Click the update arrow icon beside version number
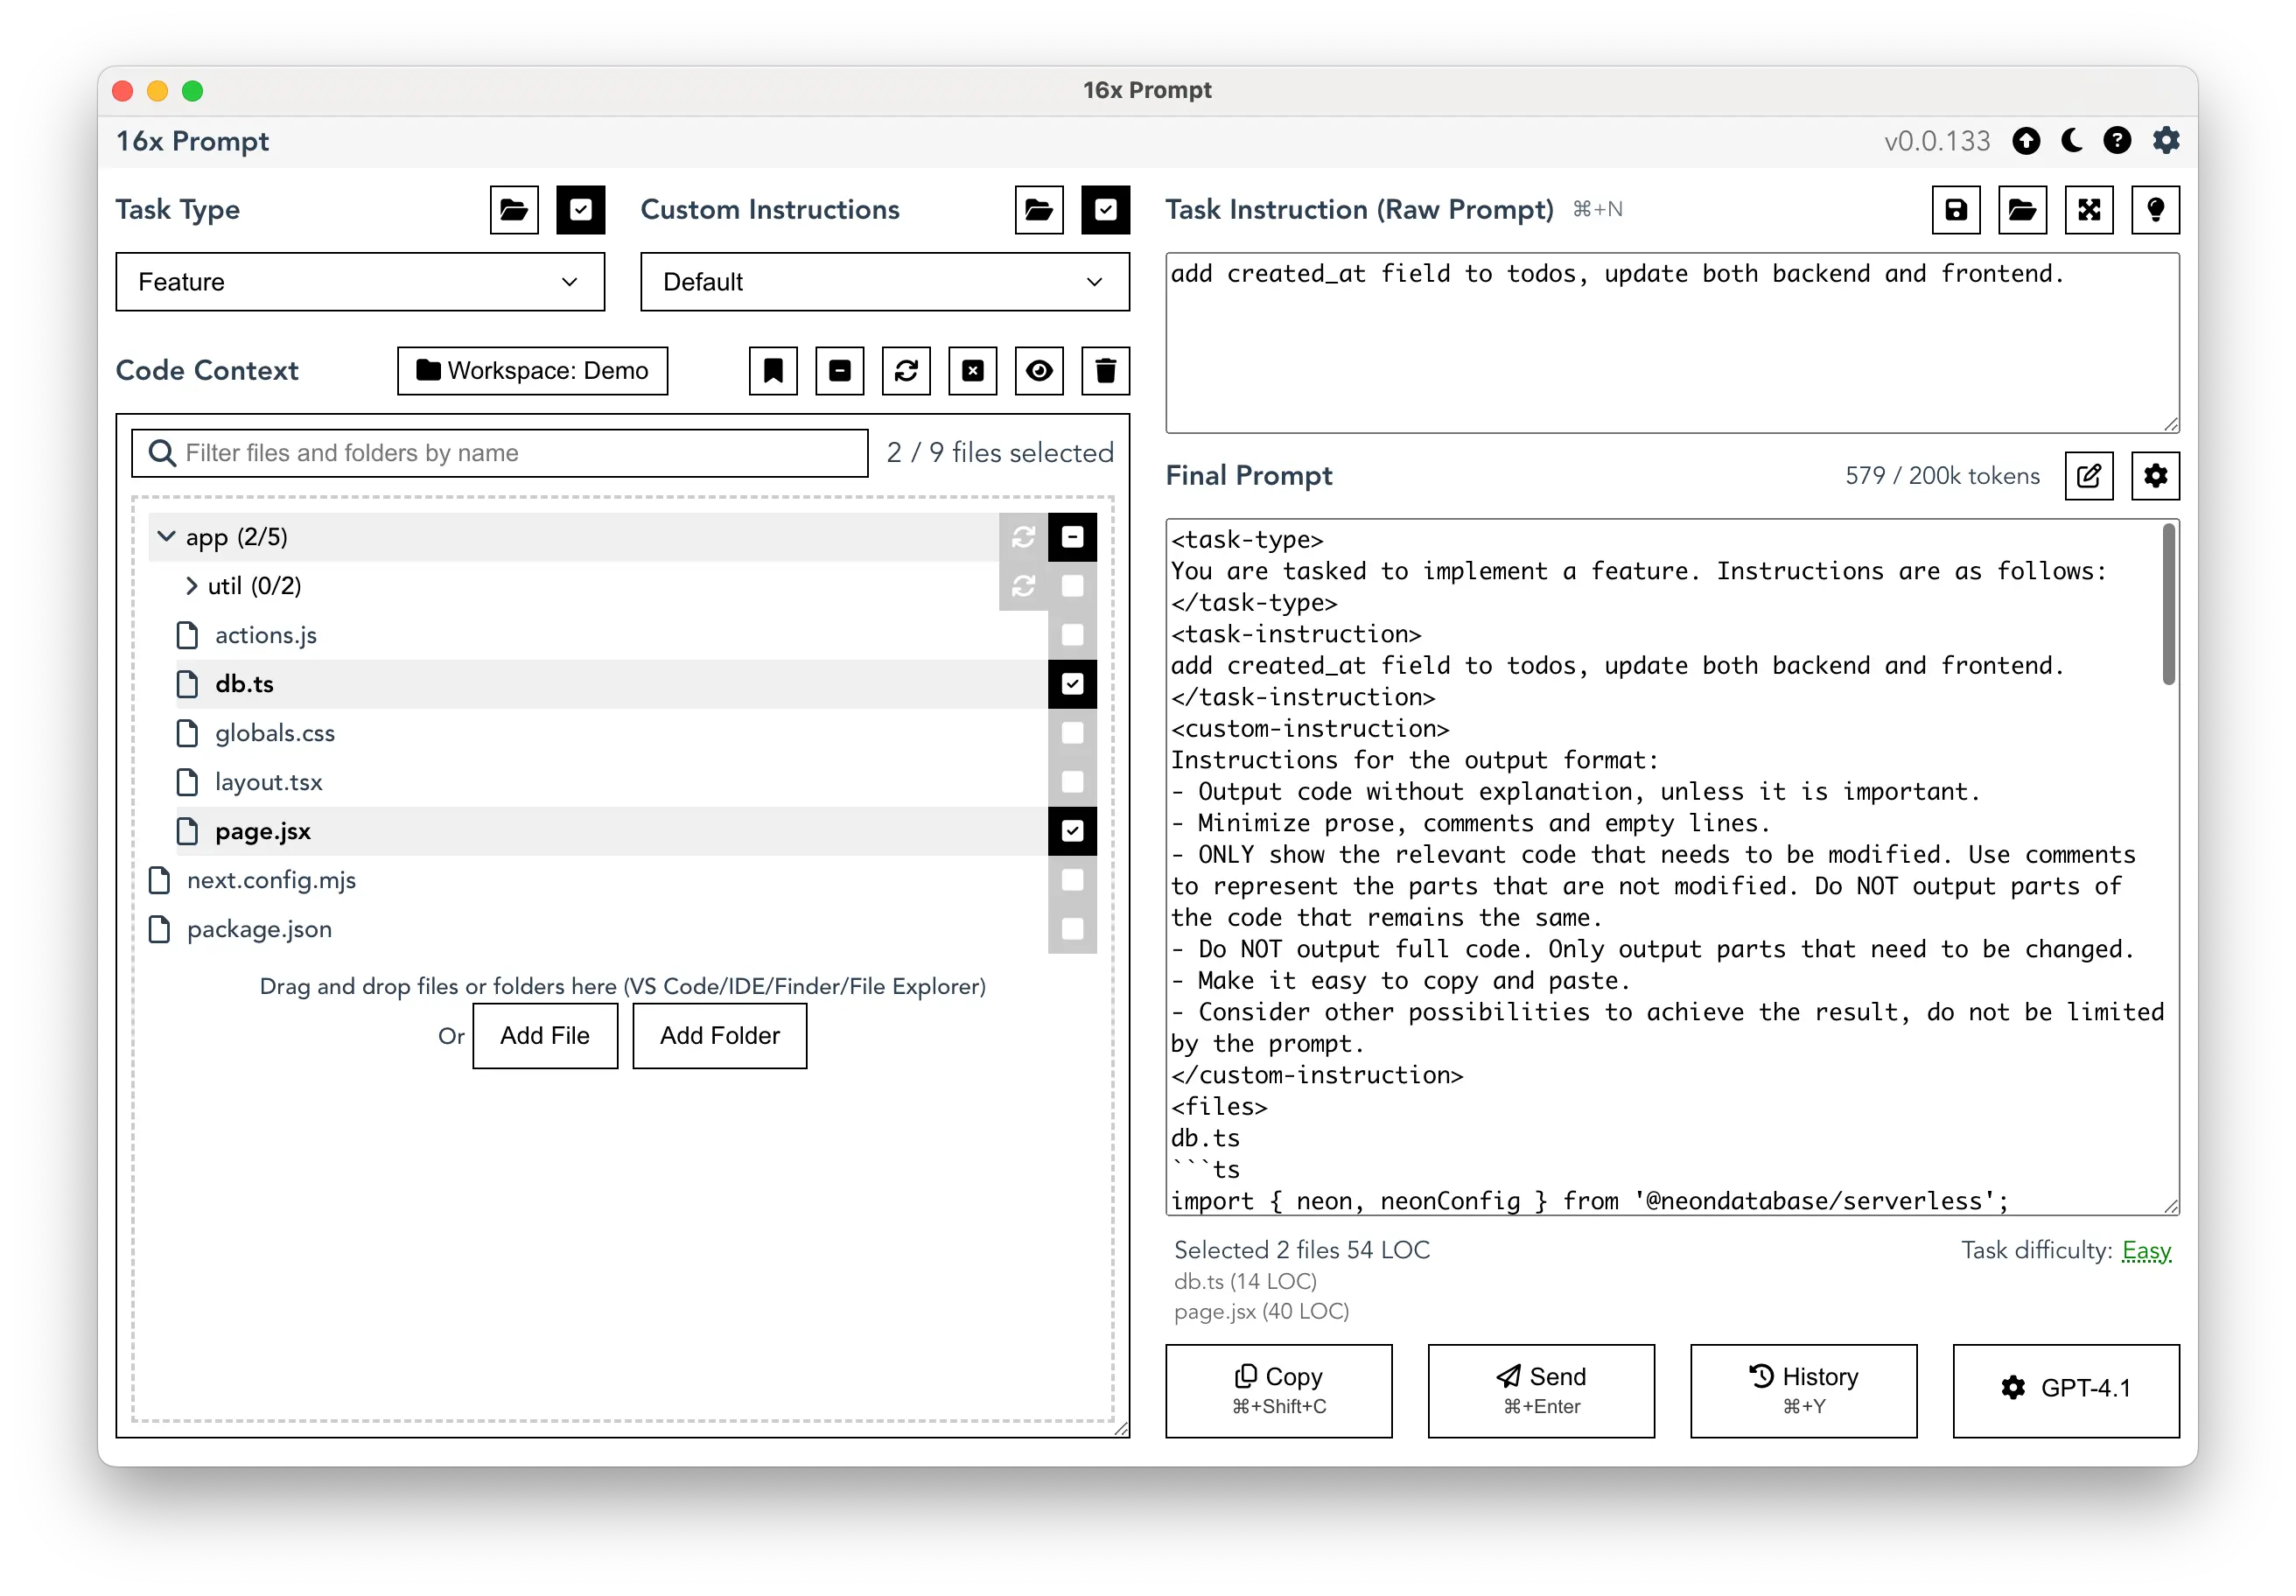Screen dimensions: 2296x1596 [2026, 141]
